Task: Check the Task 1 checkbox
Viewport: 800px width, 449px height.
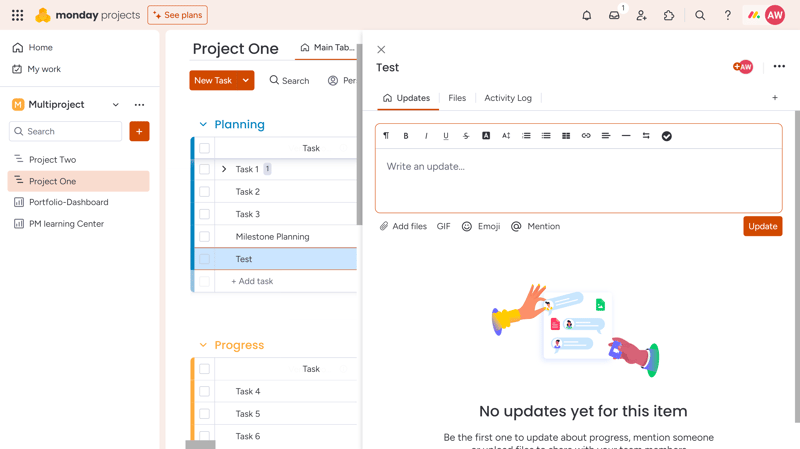Action: click(205, 169)
